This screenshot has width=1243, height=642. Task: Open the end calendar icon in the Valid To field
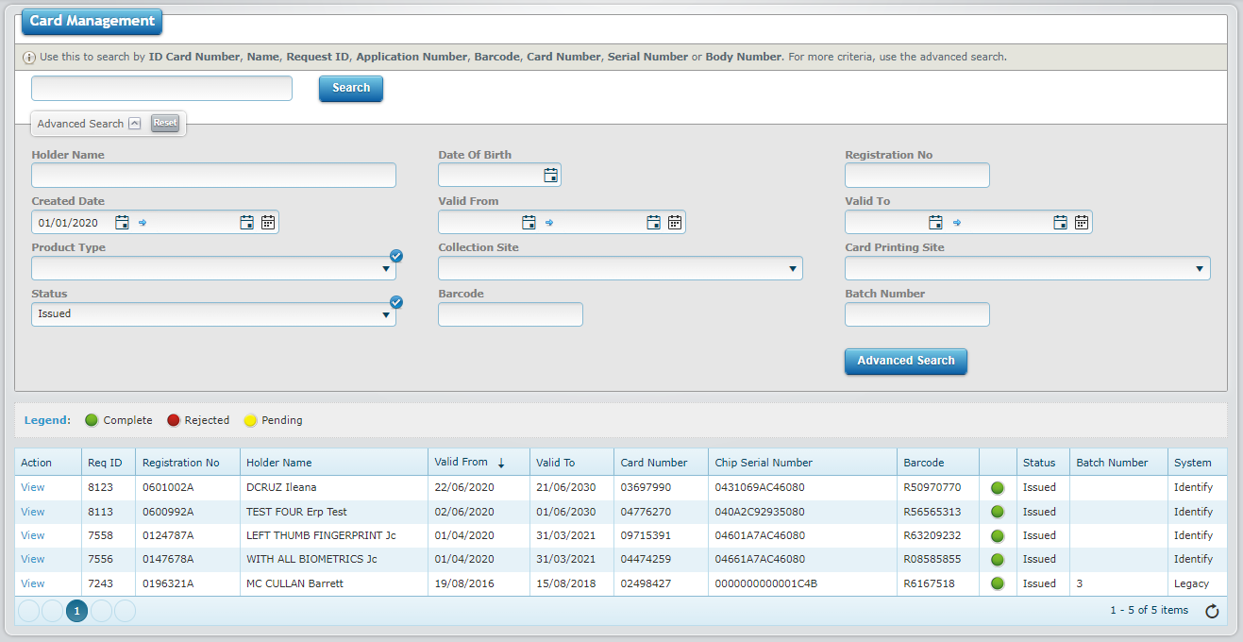pyautogui.click(x=1060, y=222)
